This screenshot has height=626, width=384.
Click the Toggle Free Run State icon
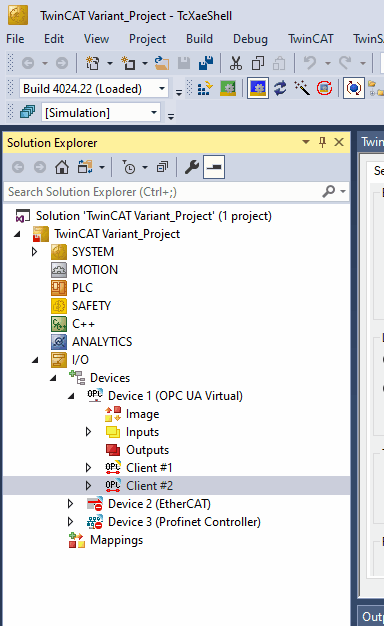[x=324, y=88]
